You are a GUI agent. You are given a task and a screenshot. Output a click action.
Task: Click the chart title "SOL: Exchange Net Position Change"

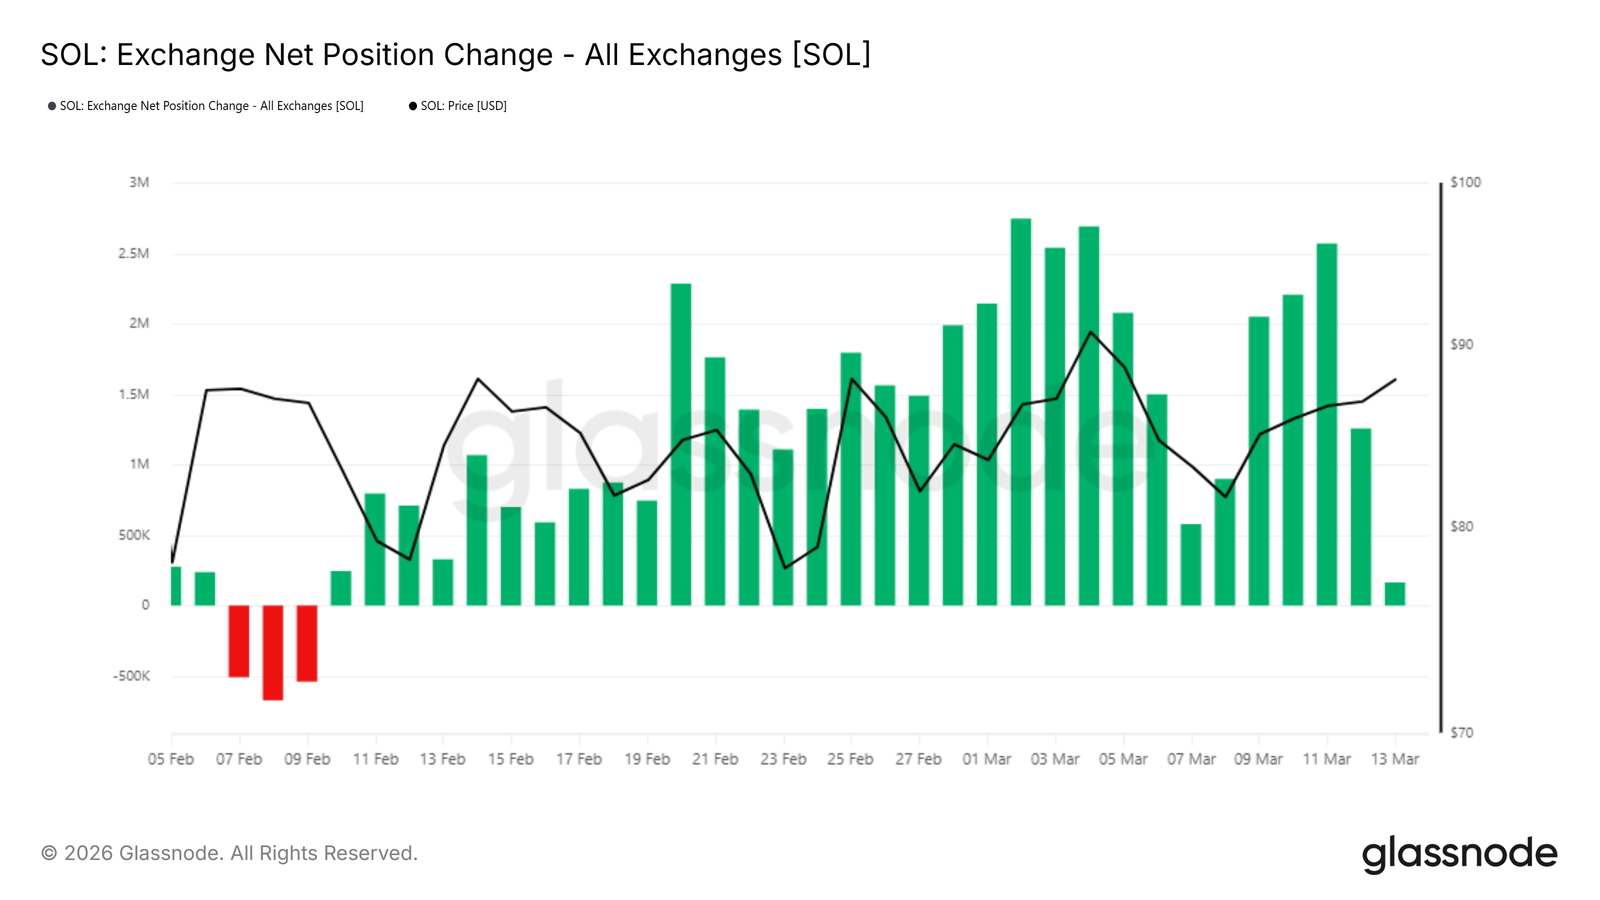(455, 54)
